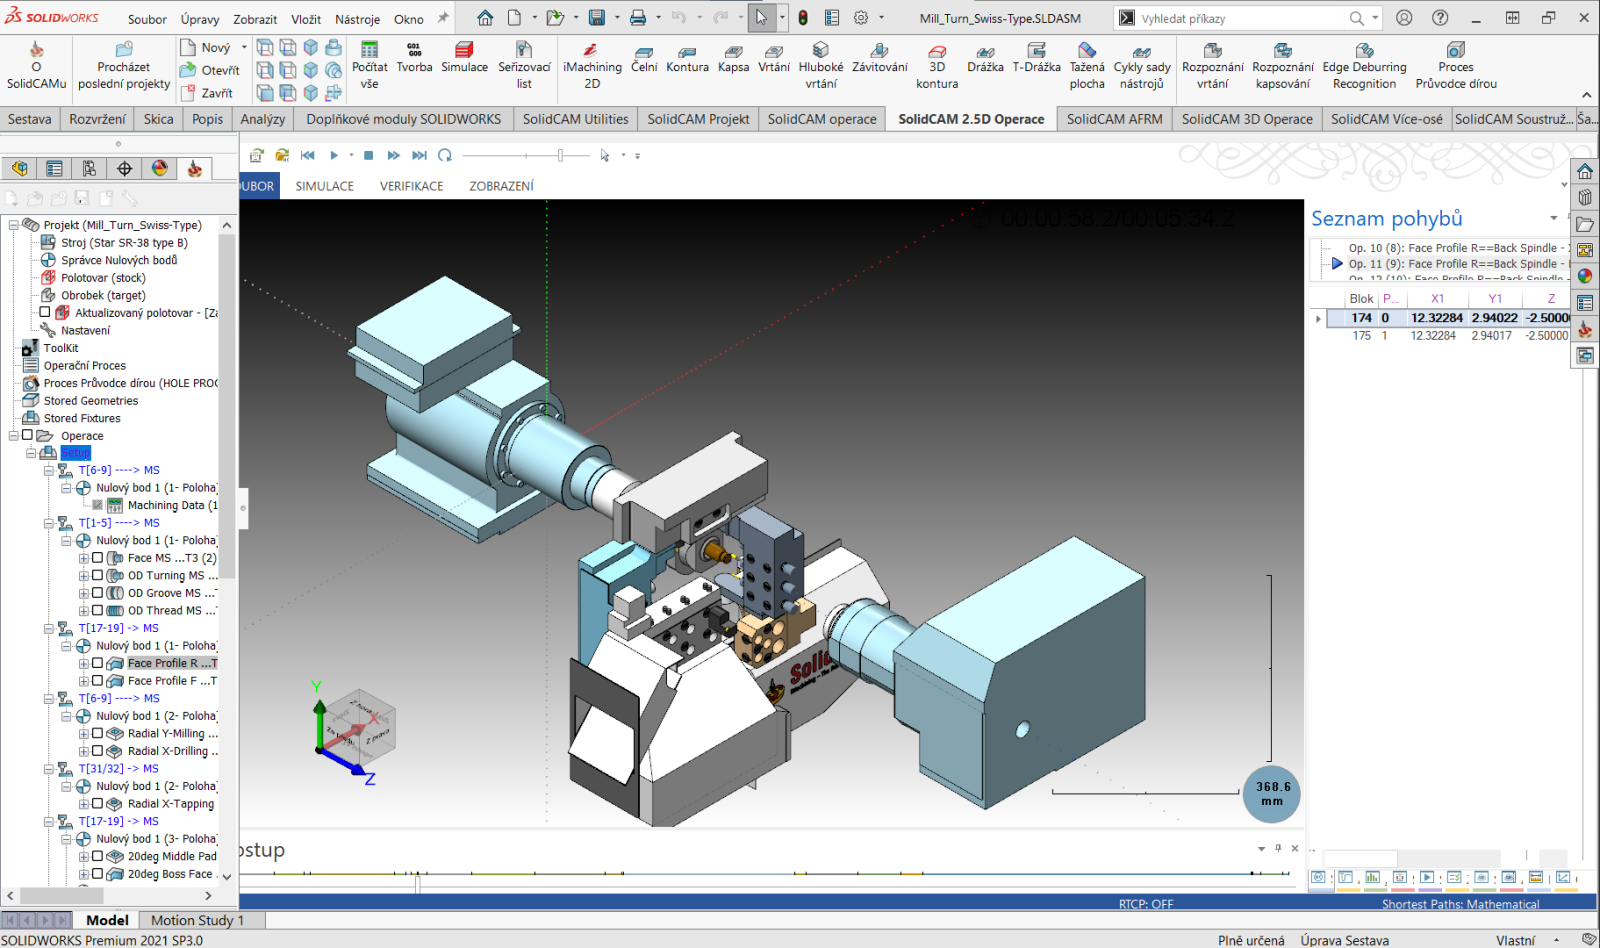Toggle checkbox for 20deg Middle Pad operation

[x=97, y=856]
